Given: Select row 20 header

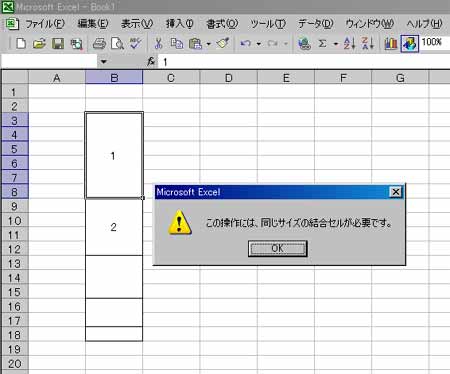Looking at the screenshot, I should pyautogui.click(x=15, y=363).
